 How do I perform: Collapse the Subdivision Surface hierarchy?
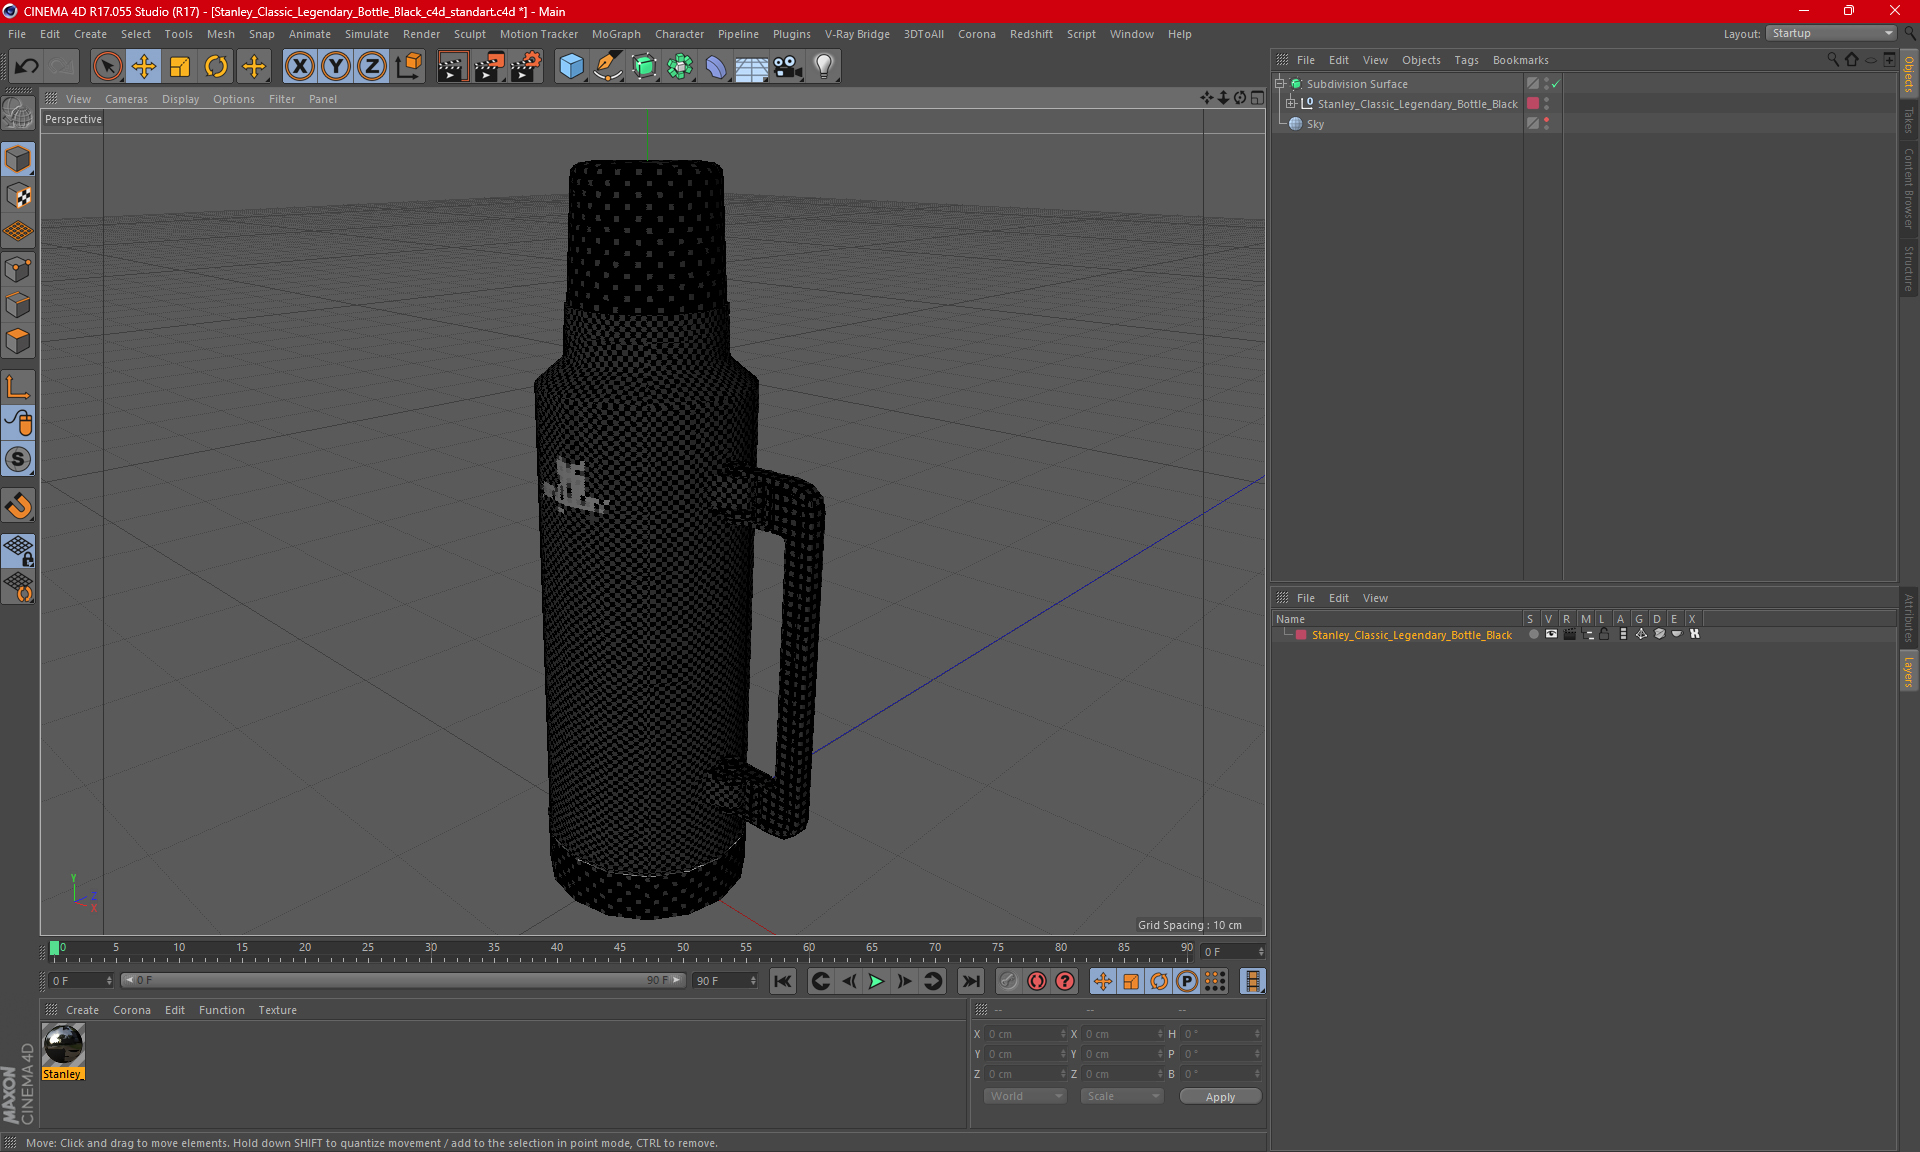(1280, 84)
